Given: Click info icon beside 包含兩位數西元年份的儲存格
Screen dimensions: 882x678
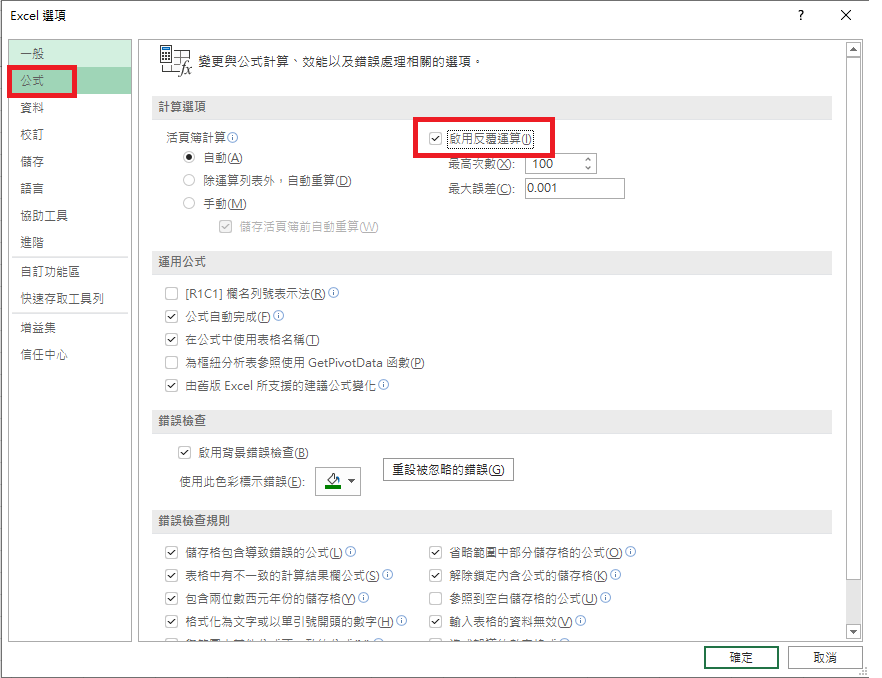Looking at the screenshot, I should 363,598.
